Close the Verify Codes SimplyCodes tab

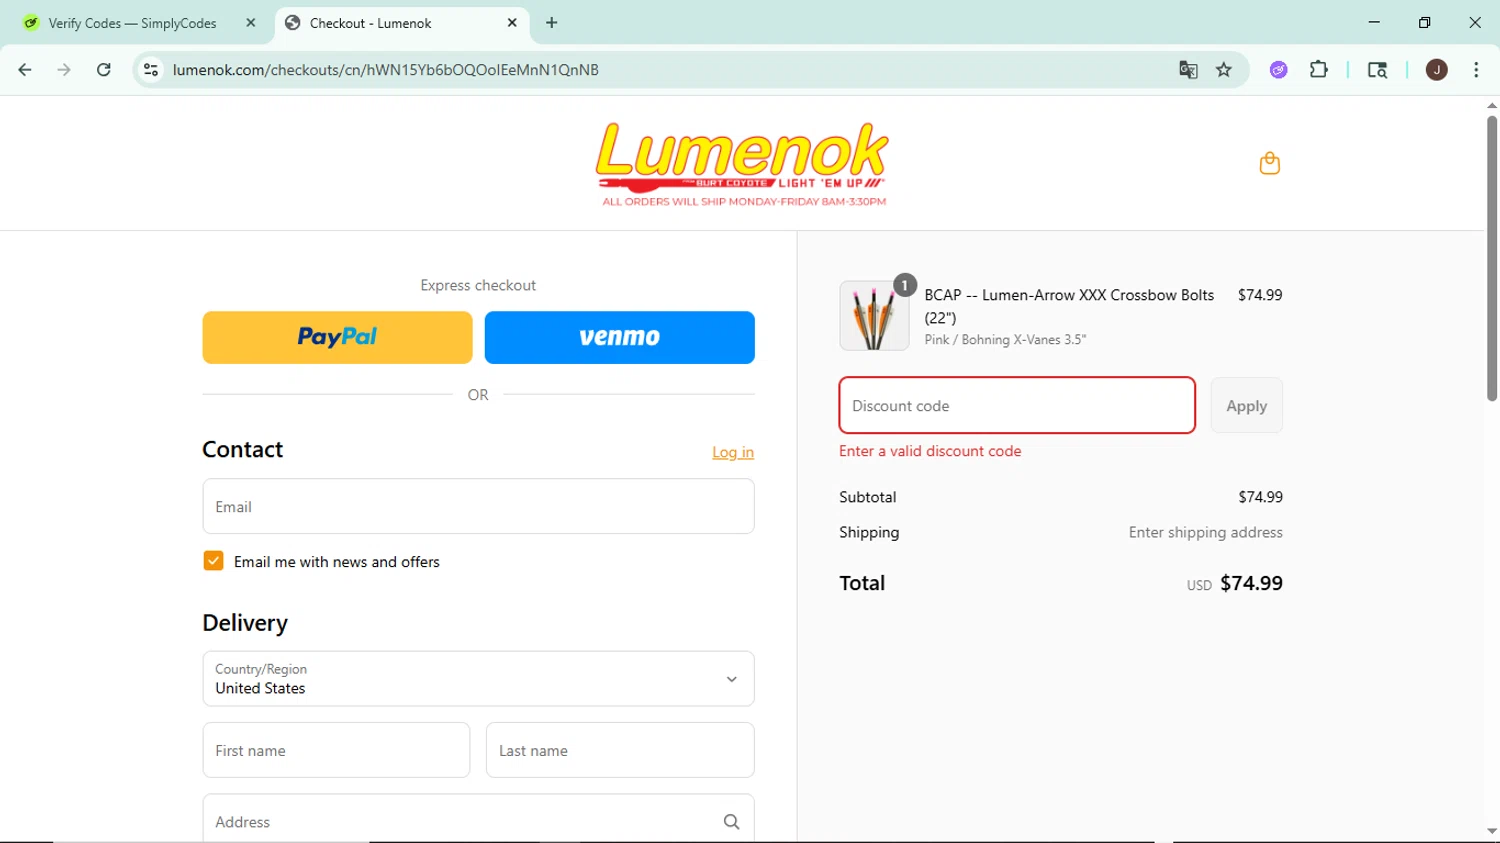tap(251, 23)
